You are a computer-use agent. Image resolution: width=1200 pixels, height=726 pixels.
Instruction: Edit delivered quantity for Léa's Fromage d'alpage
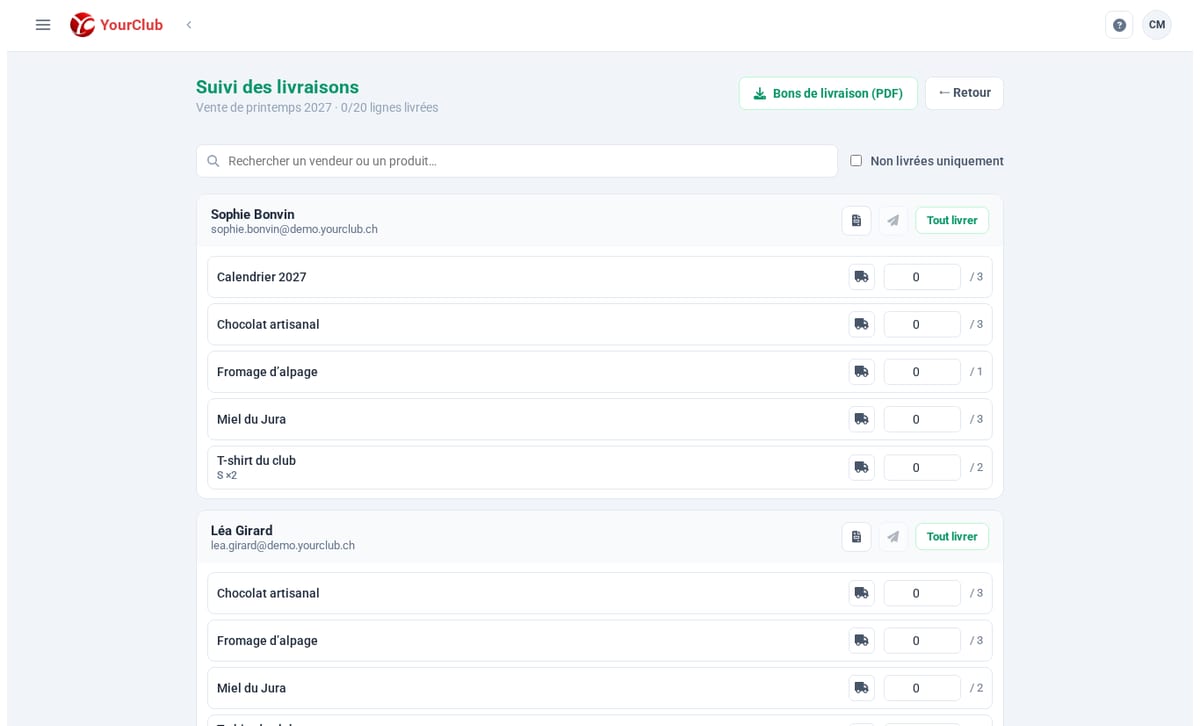(x=922, y=641)
